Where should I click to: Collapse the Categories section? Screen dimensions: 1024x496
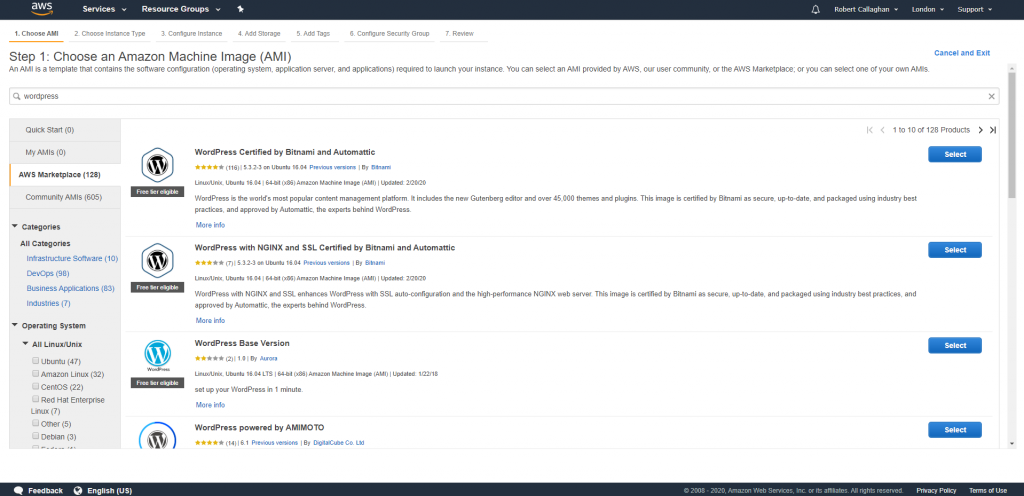point(15,226)
